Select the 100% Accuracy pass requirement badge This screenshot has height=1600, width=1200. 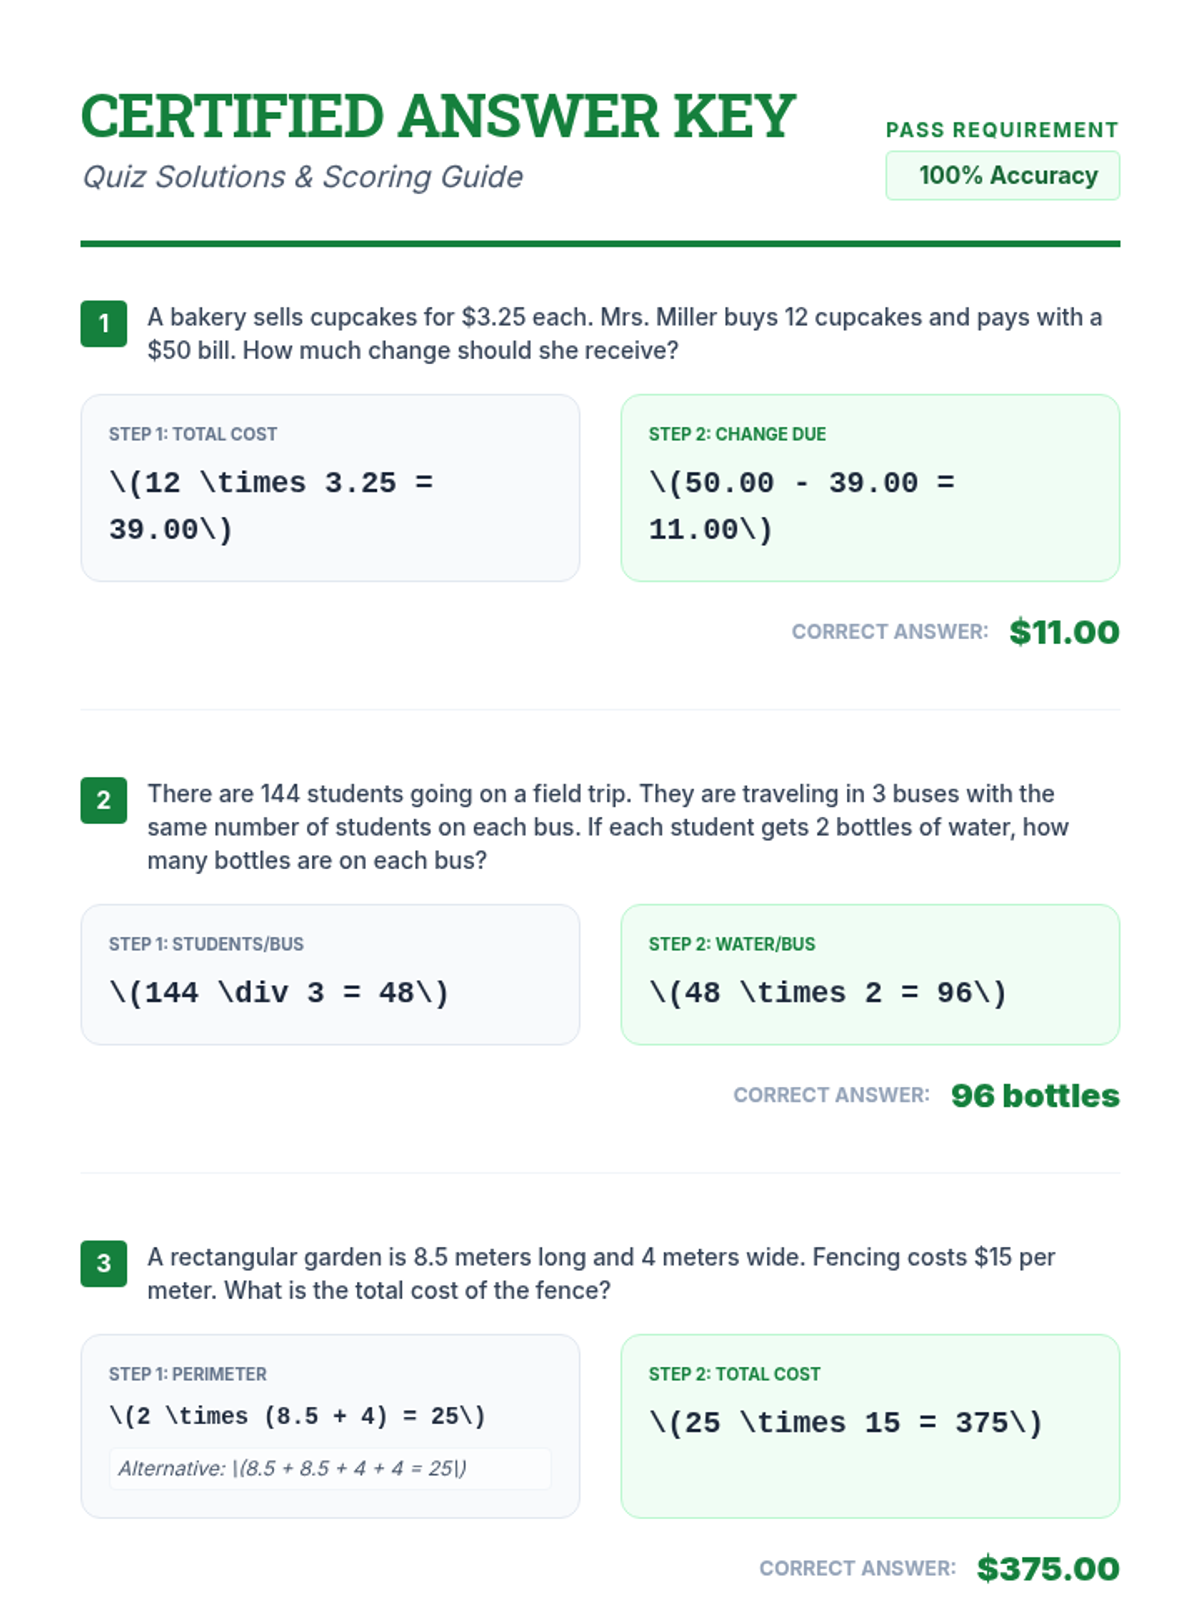(x=1002, y=175)
